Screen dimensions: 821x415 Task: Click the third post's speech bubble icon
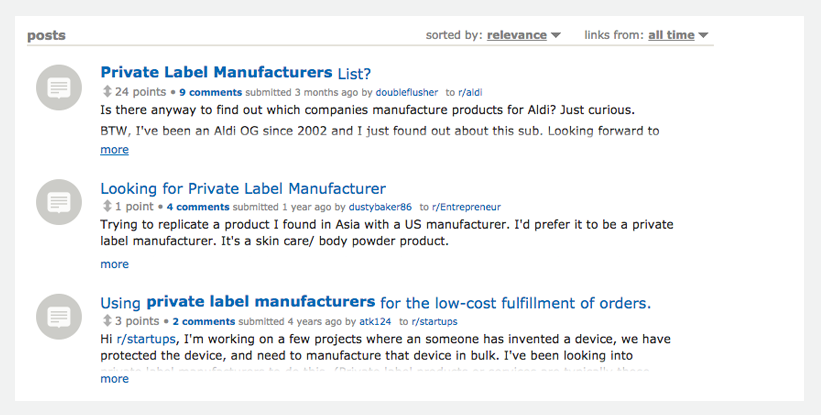point(58,317)
